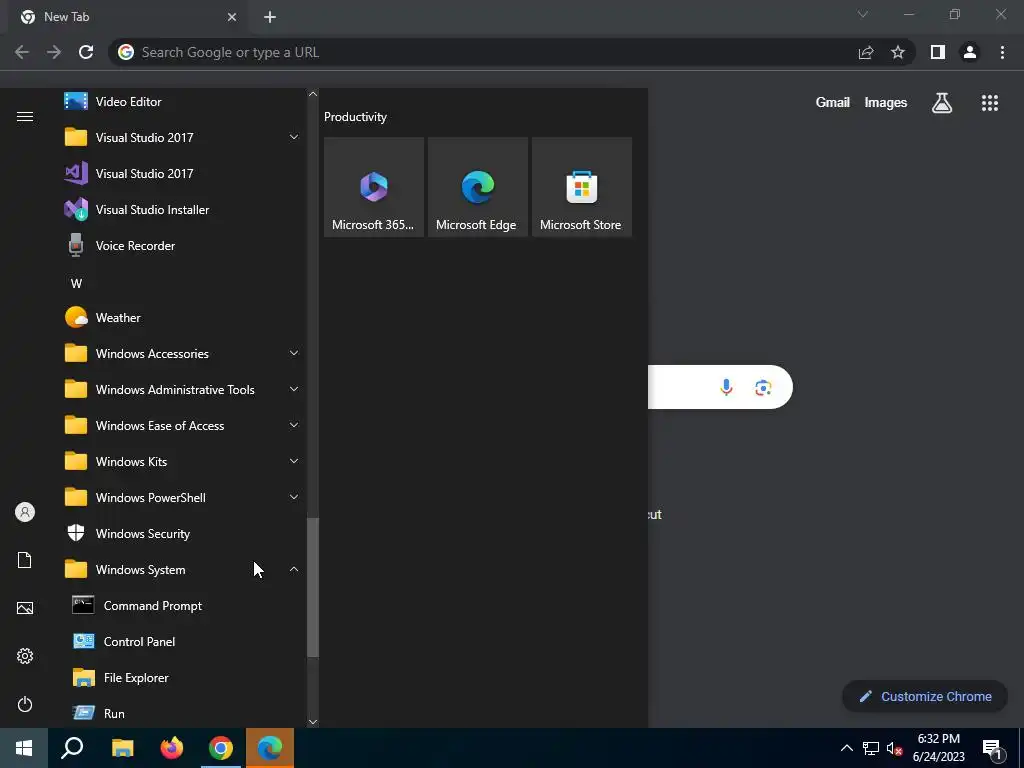Expand the Windows PowerShell folder
The image size is (1024, 768).
180,498
